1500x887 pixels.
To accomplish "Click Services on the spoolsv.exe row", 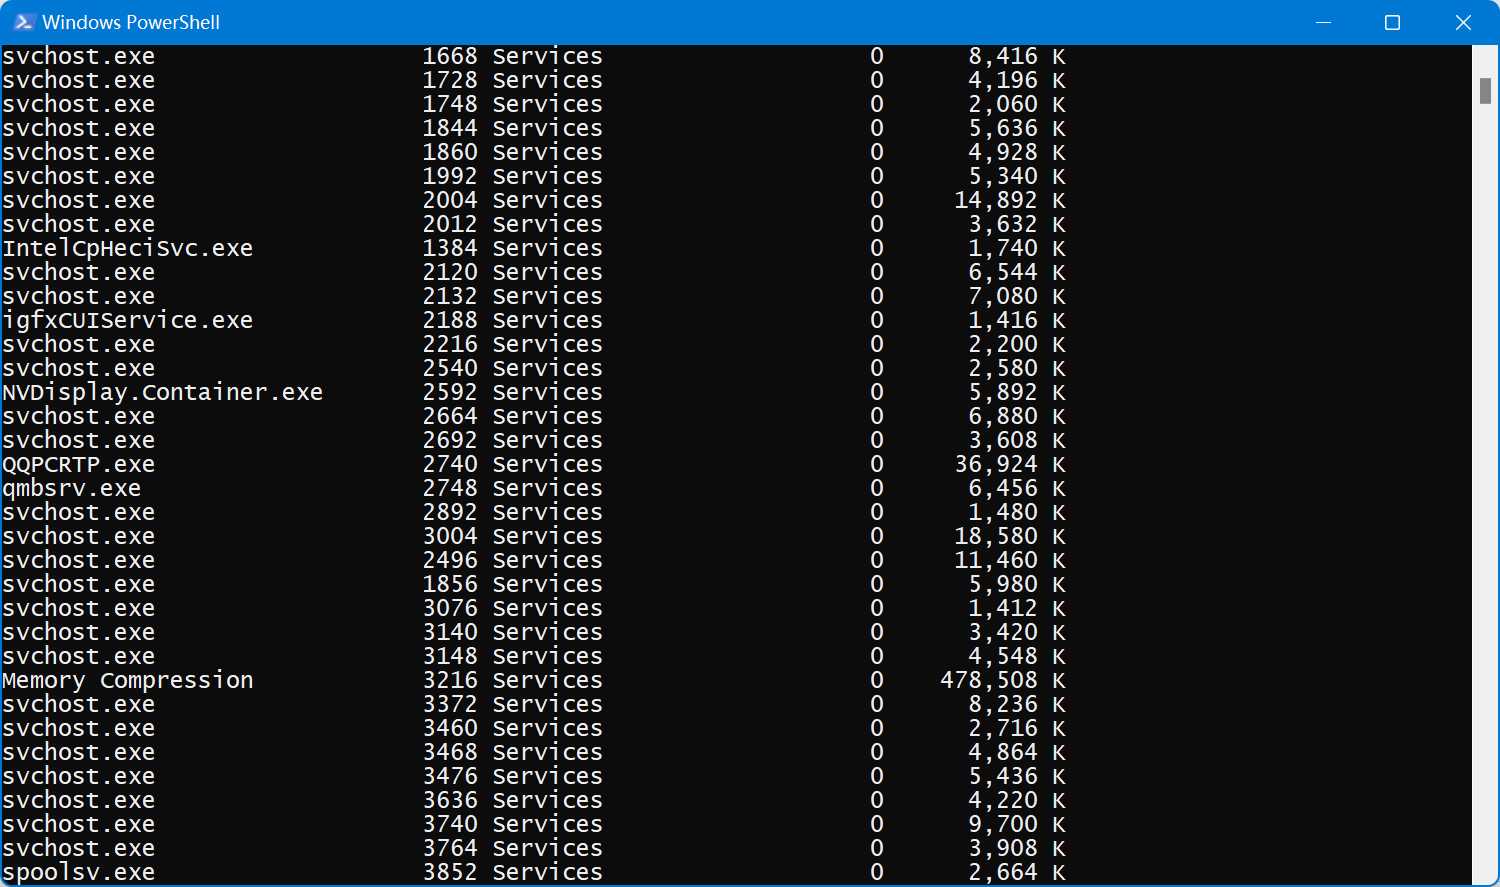I will [548, 872].
